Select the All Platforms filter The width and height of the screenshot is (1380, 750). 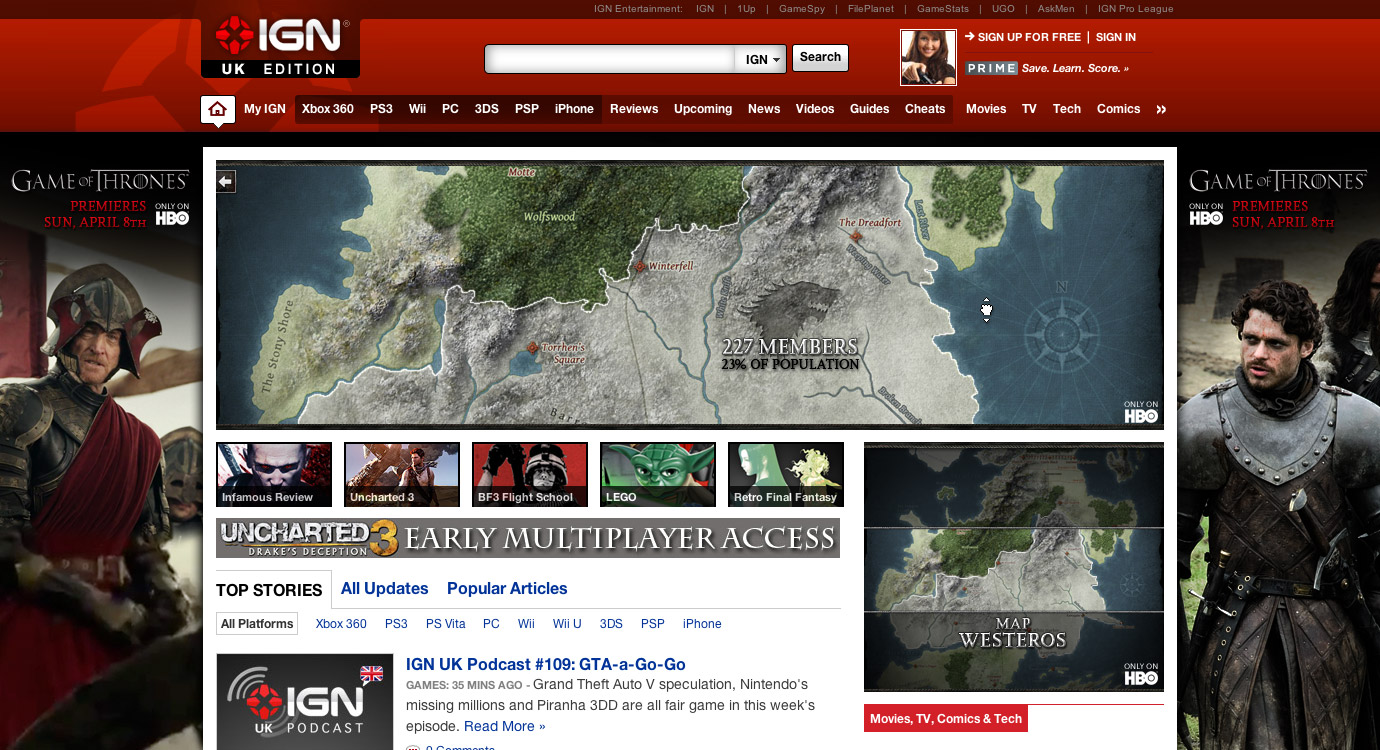[x=257, y=624]
